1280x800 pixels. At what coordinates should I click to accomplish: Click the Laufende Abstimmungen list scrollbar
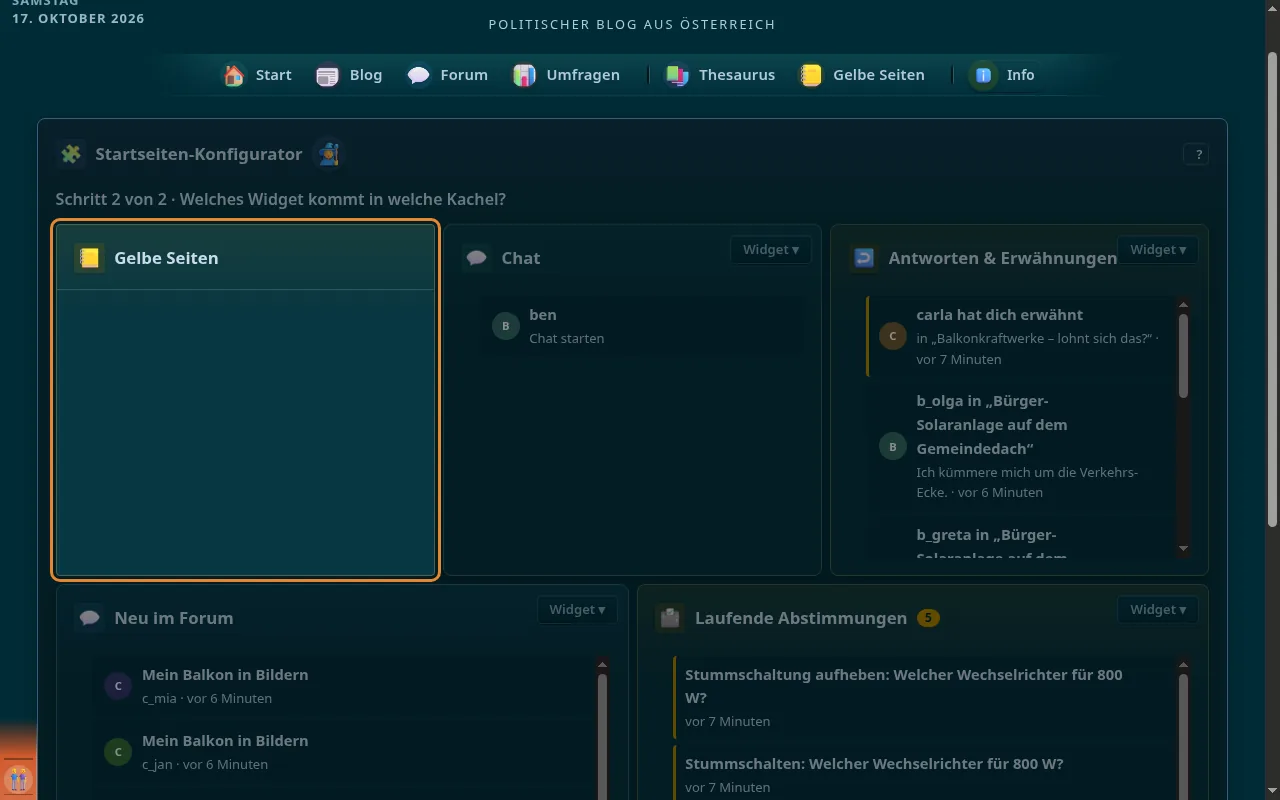tap(1184, 735)
